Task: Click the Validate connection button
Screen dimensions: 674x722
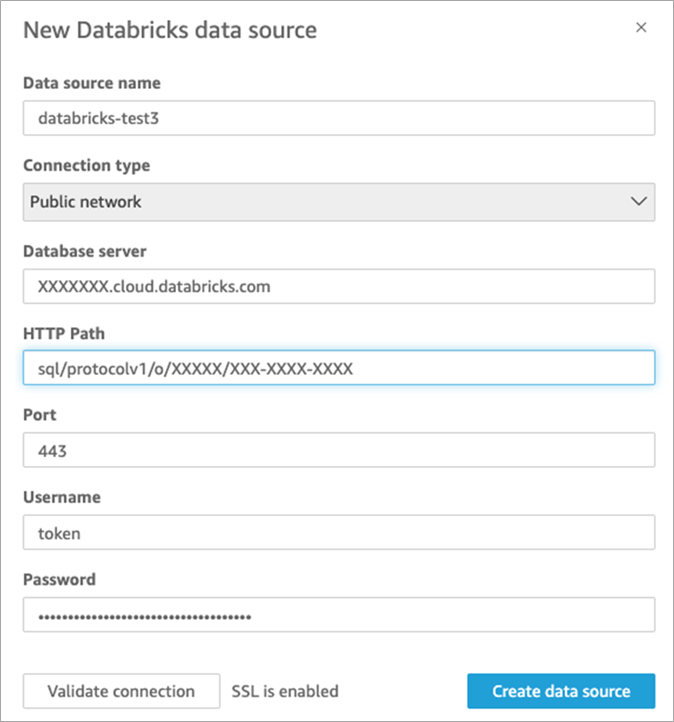Action: coord(122,691)
